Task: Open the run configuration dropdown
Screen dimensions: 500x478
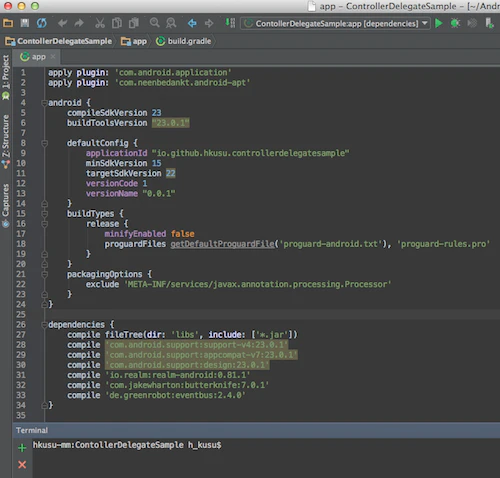Action: coord(335,23)
